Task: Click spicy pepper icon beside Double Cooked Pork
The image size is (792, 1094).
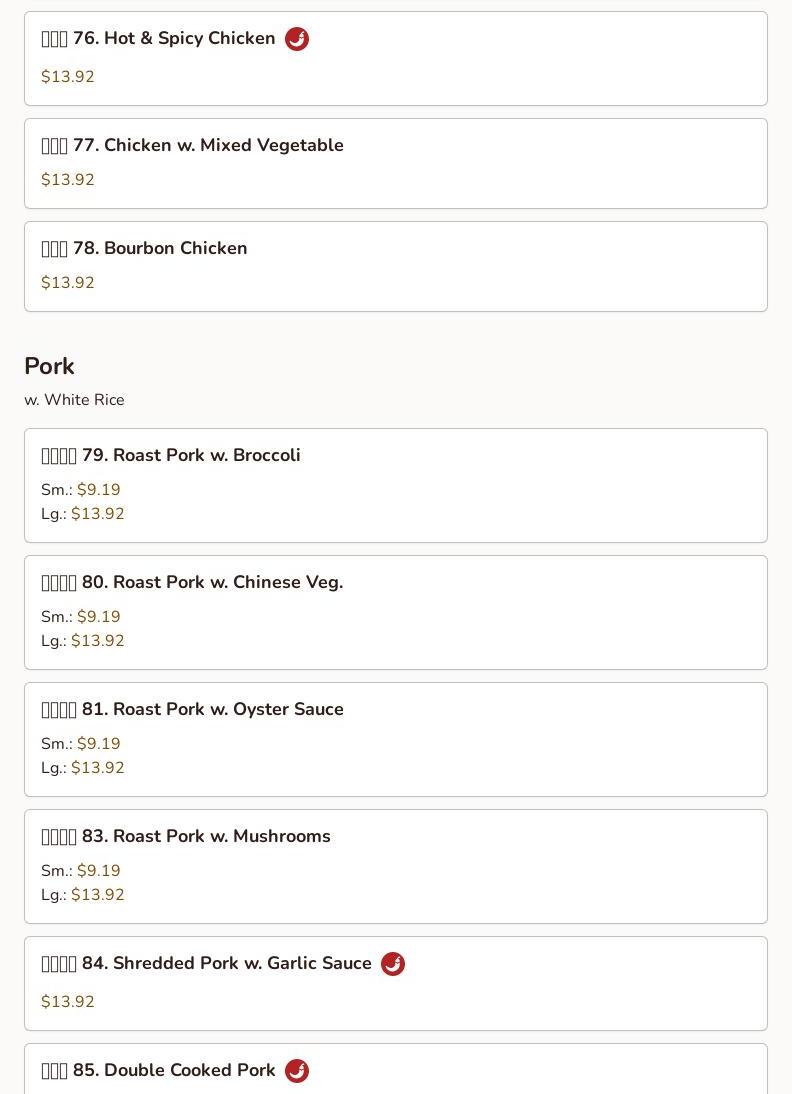Action: tap(297, 1071)
